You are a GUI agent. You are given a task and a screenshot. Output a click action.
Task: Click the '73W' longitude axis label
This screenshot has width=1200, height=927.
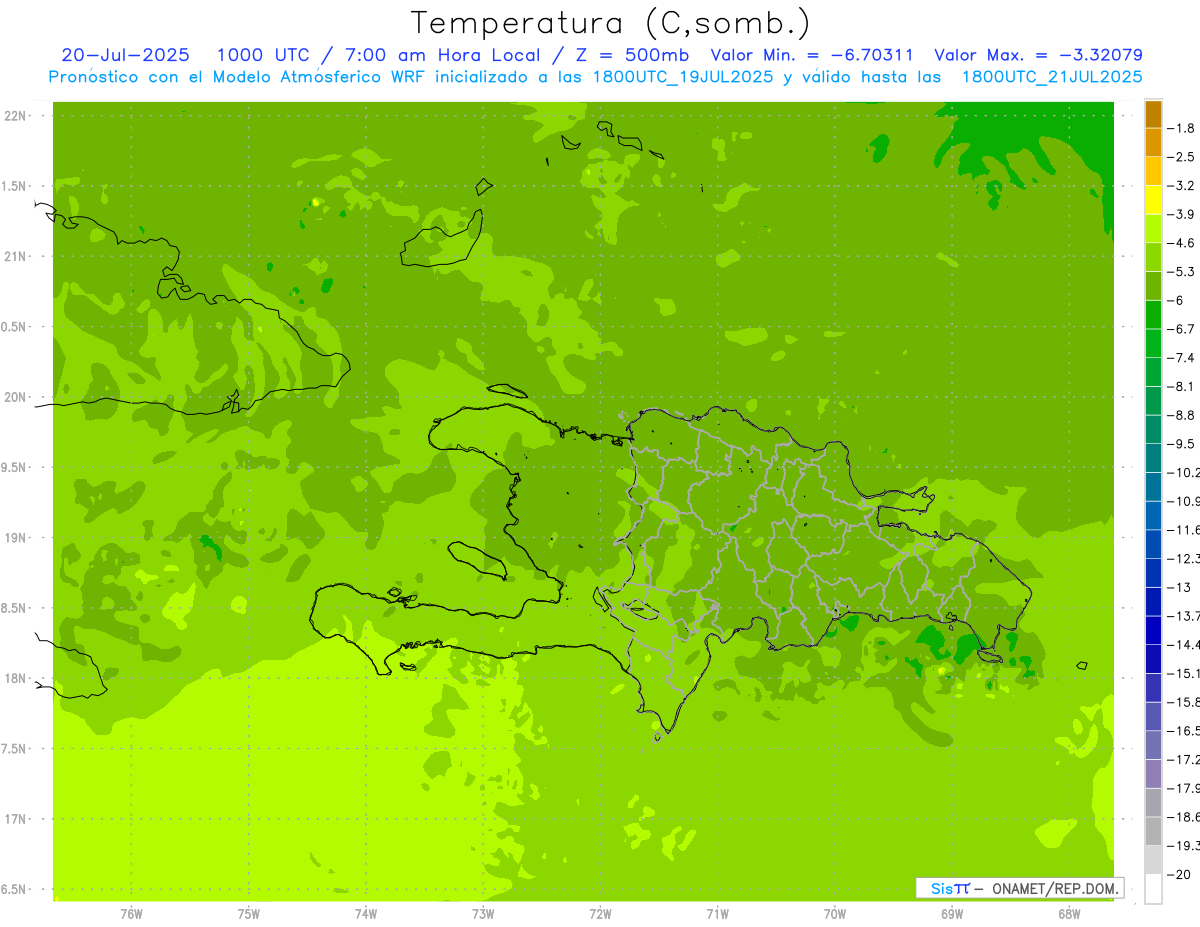click(483, 913)
